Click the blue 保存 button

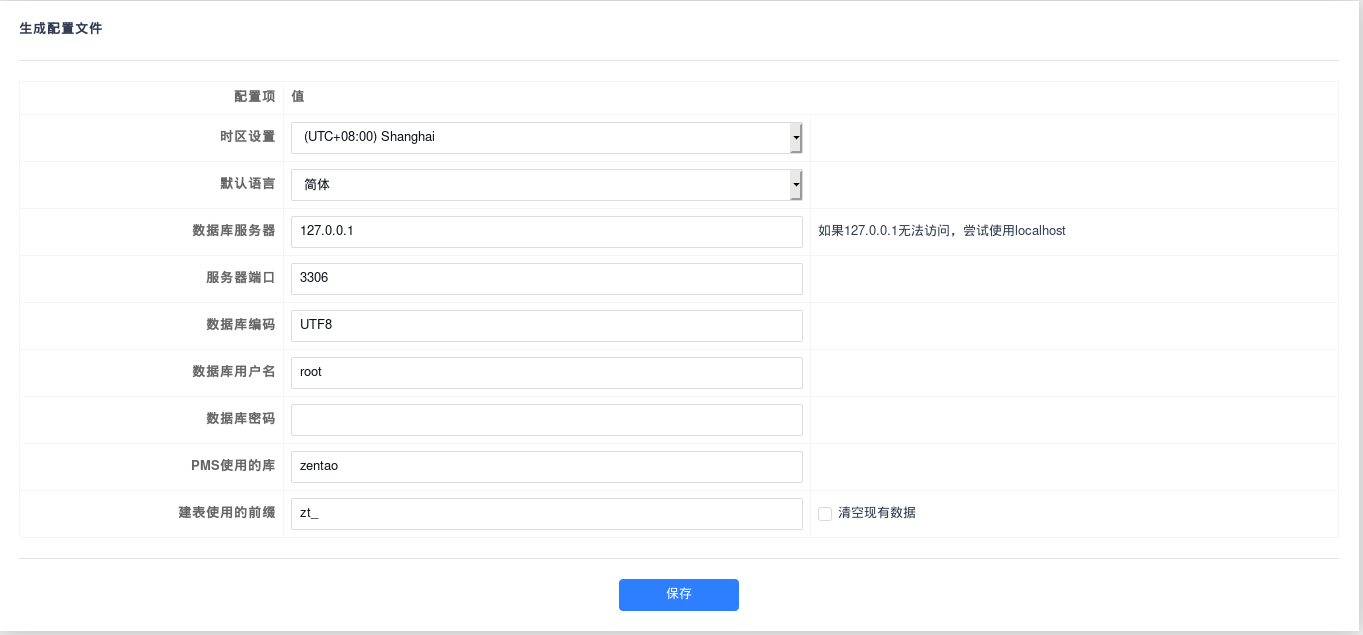(x=678, y=594)
